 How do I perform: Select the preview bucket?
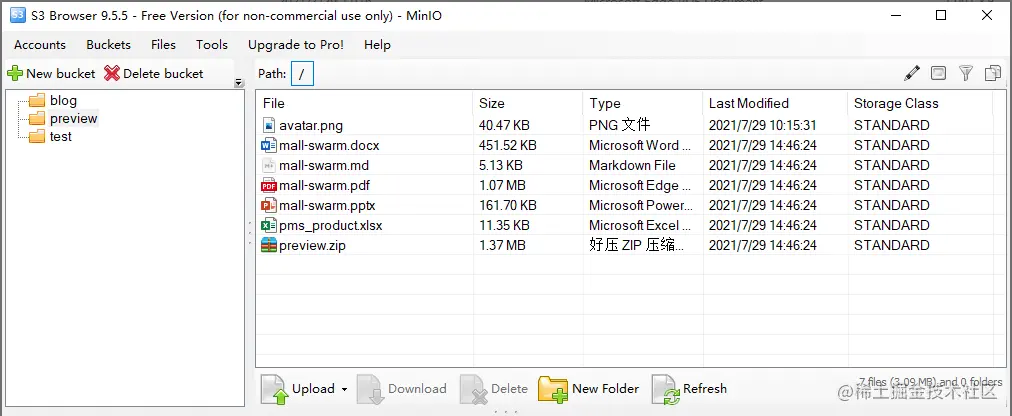pyautogui.click(x=74, y=119)
